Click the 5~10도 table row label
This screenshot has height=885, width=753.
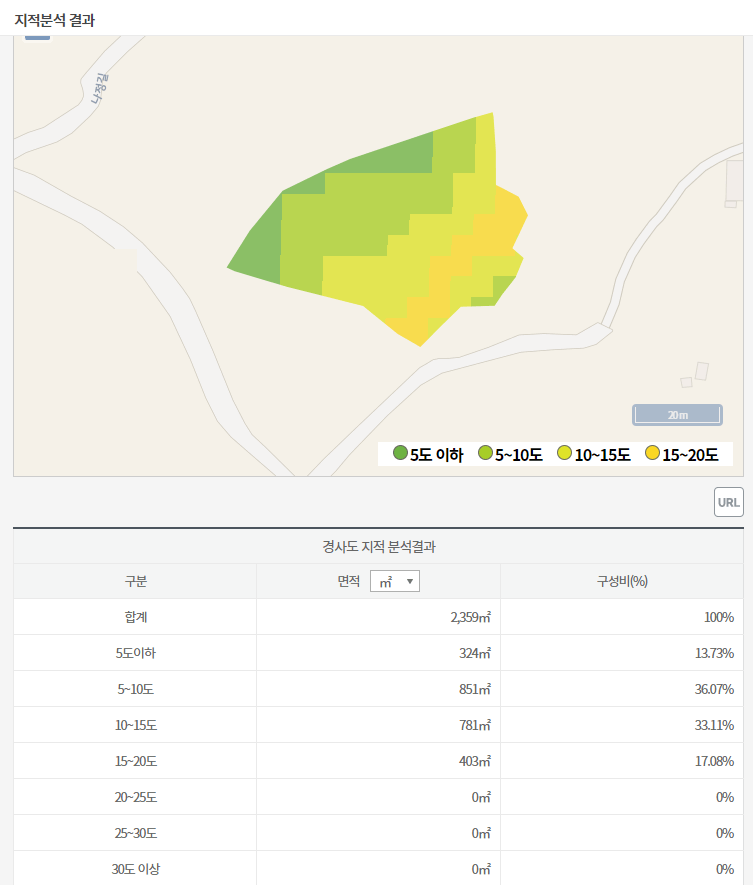coord(135,689)
